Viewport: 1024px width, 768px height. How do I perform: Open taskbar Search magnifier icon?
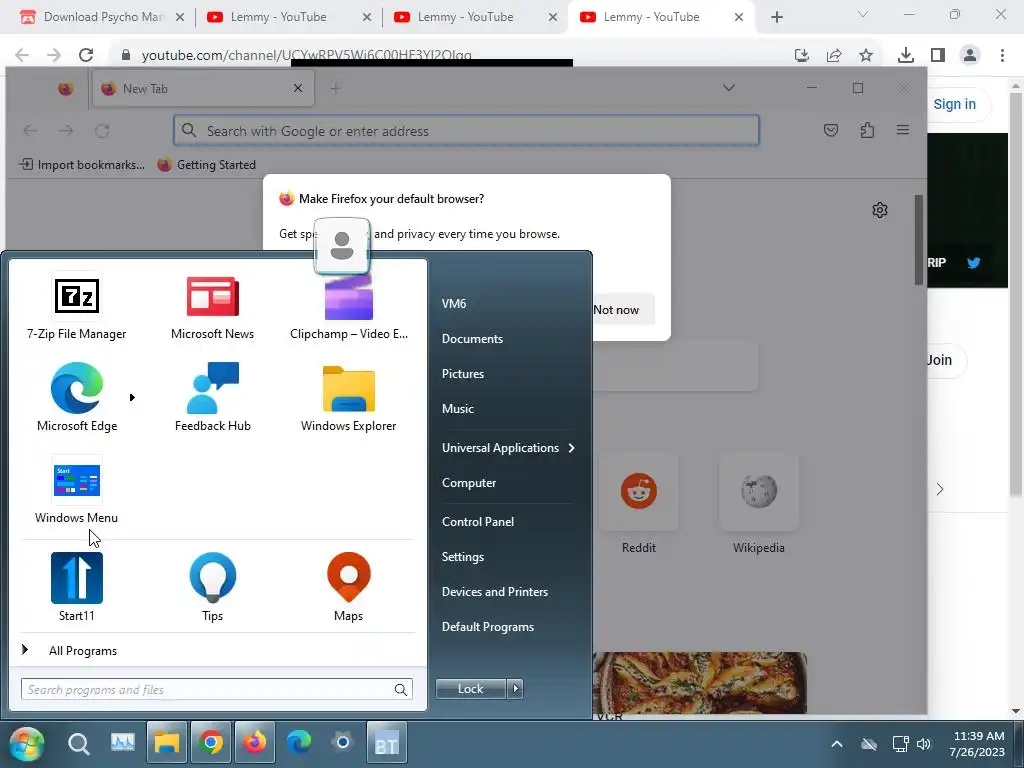coord(78,743)
